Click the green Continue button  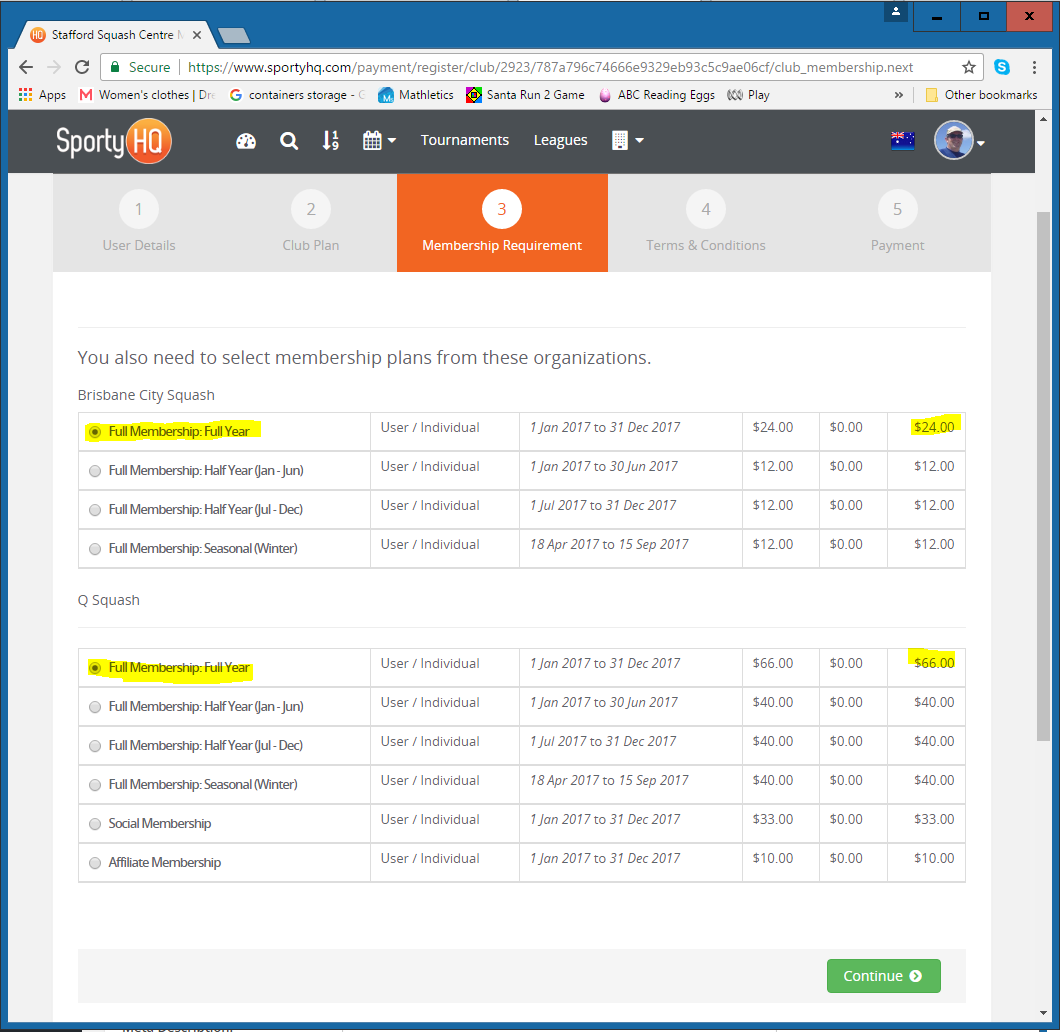coord(883,976)
